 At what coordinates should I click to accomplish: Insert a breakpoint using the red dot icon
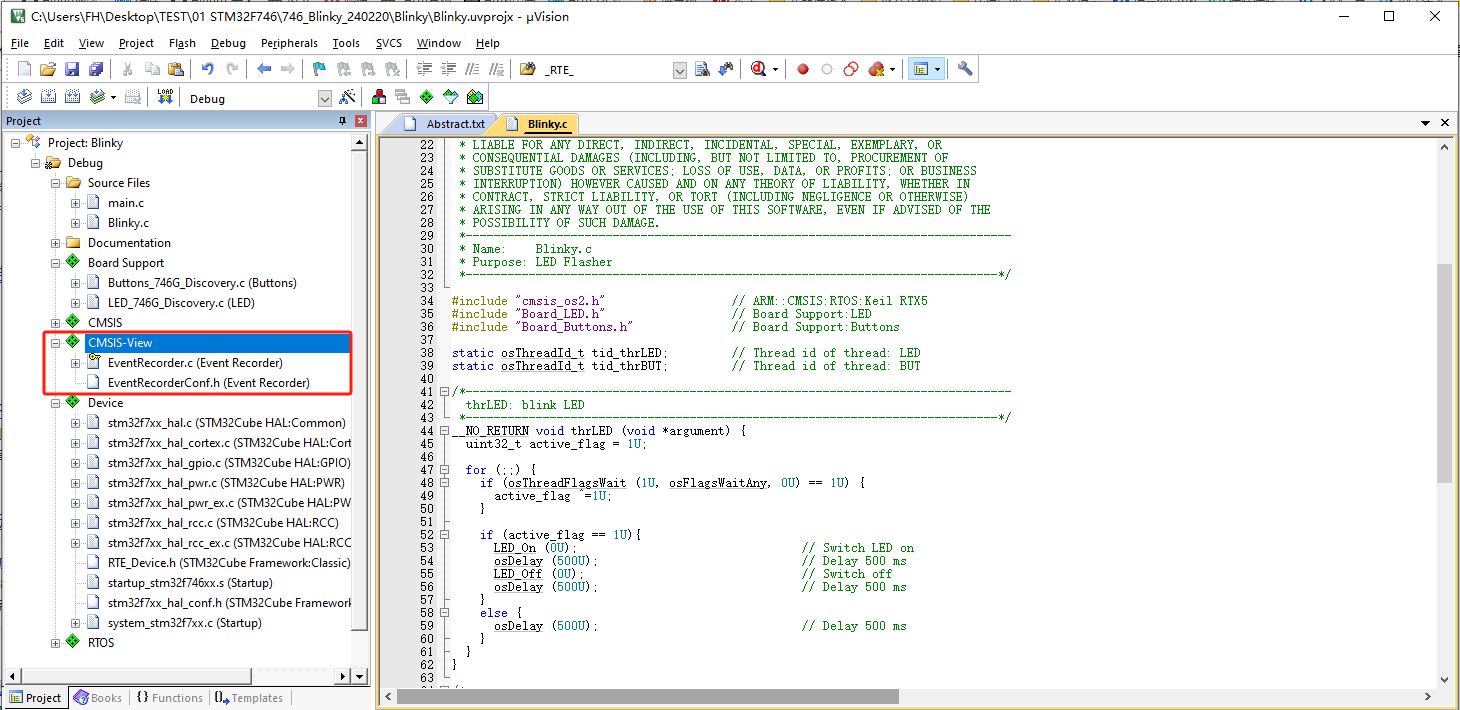[x=802, y=69]
